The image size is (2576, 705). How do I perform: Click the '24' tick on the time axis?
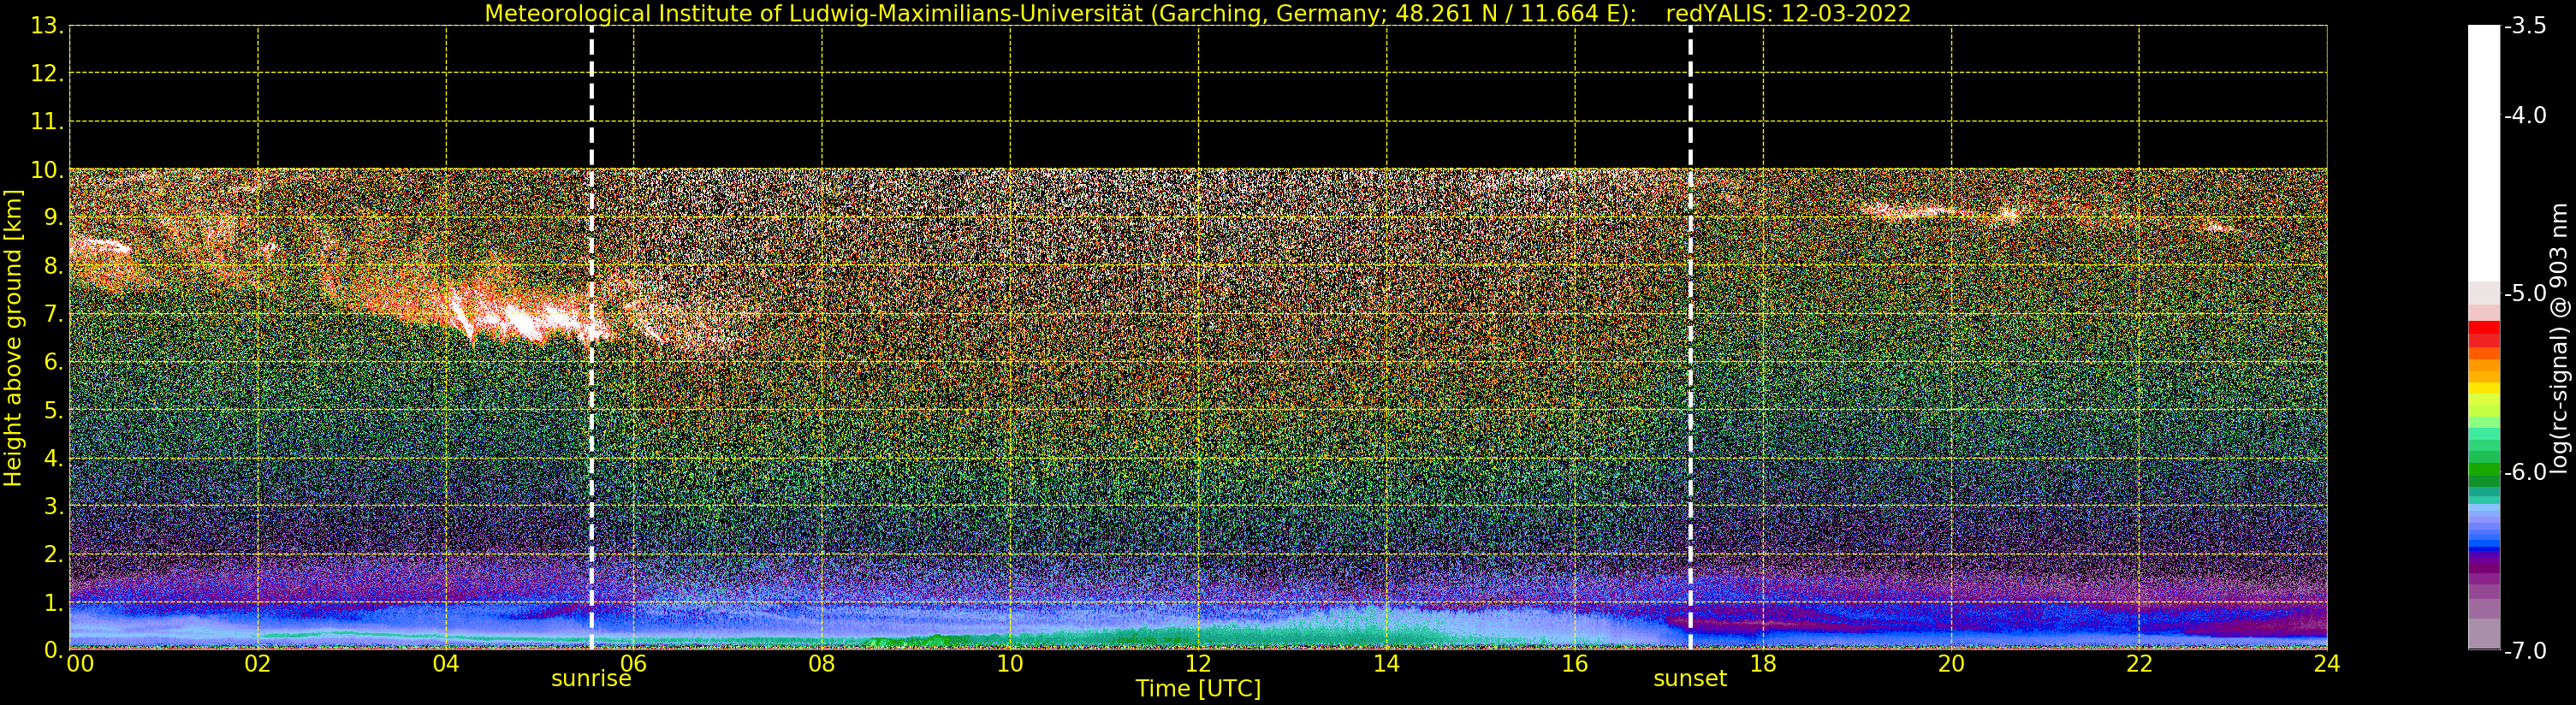2327,663
